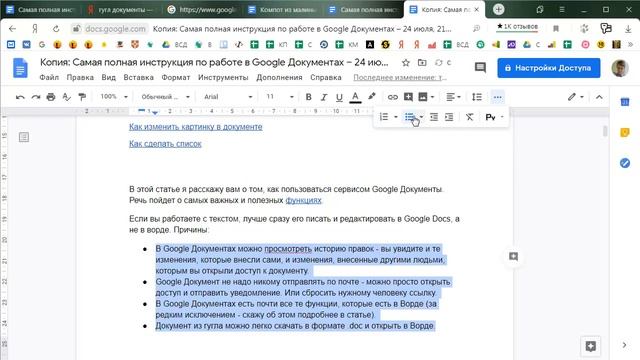
Task: Show document outline panel
Action: pos(24,137)
